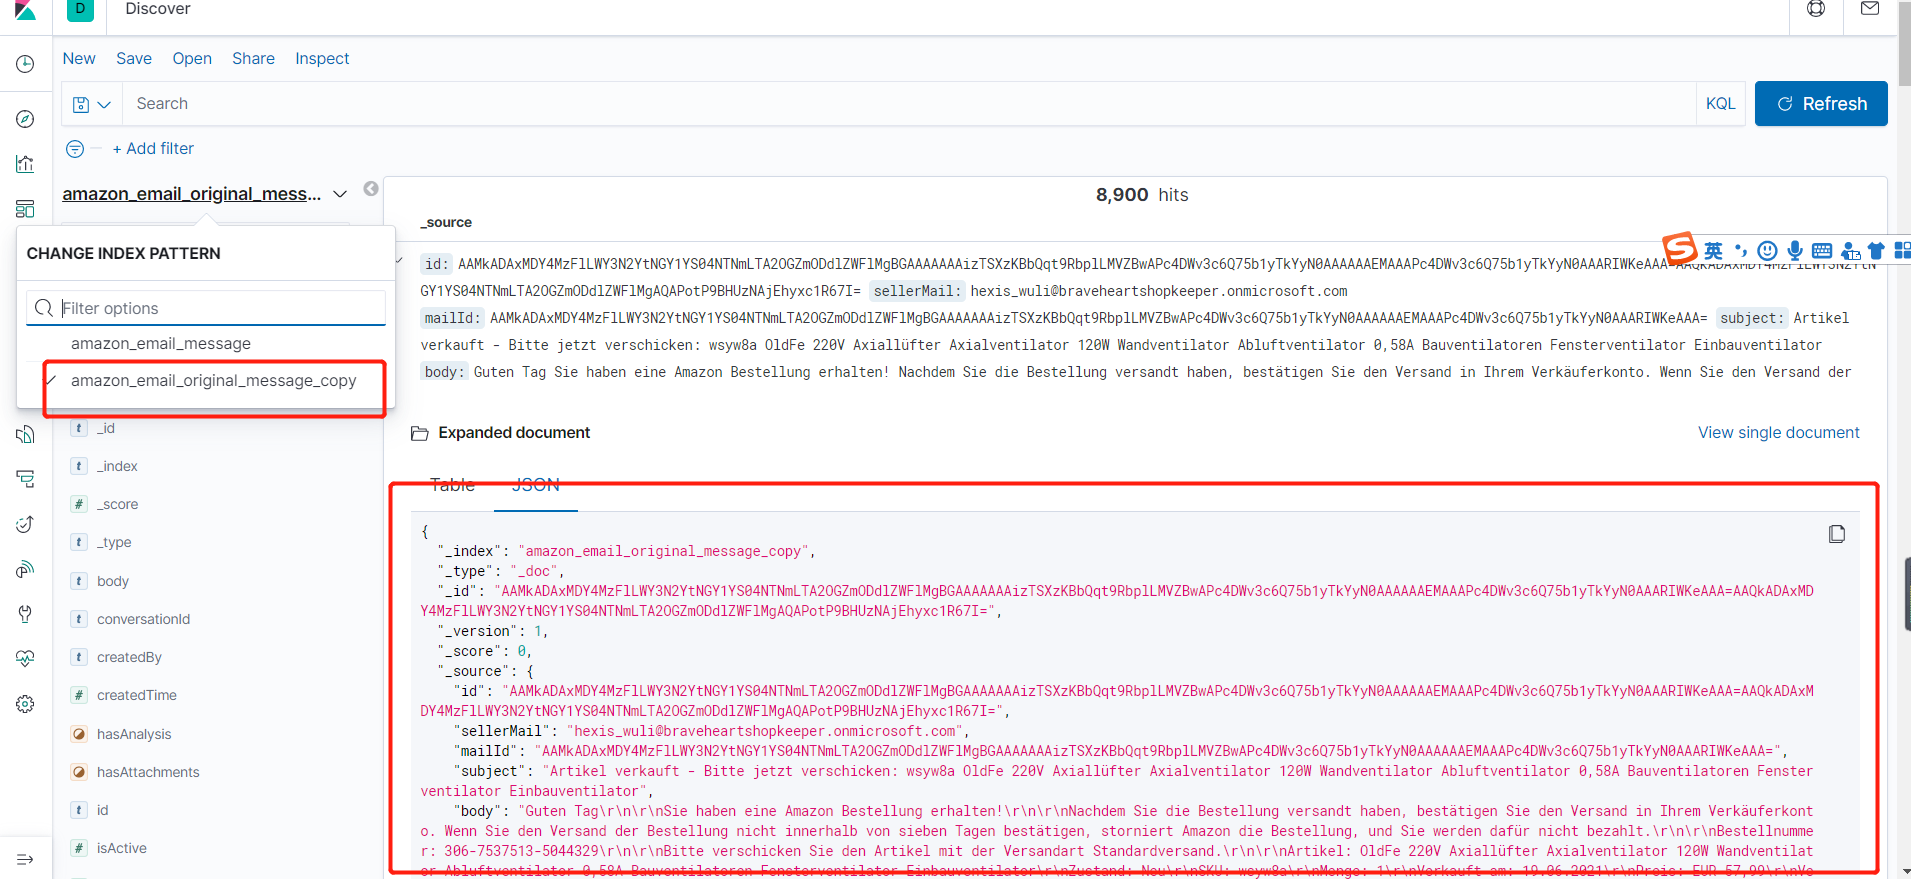Click the Kibana logo

point(25,10)
